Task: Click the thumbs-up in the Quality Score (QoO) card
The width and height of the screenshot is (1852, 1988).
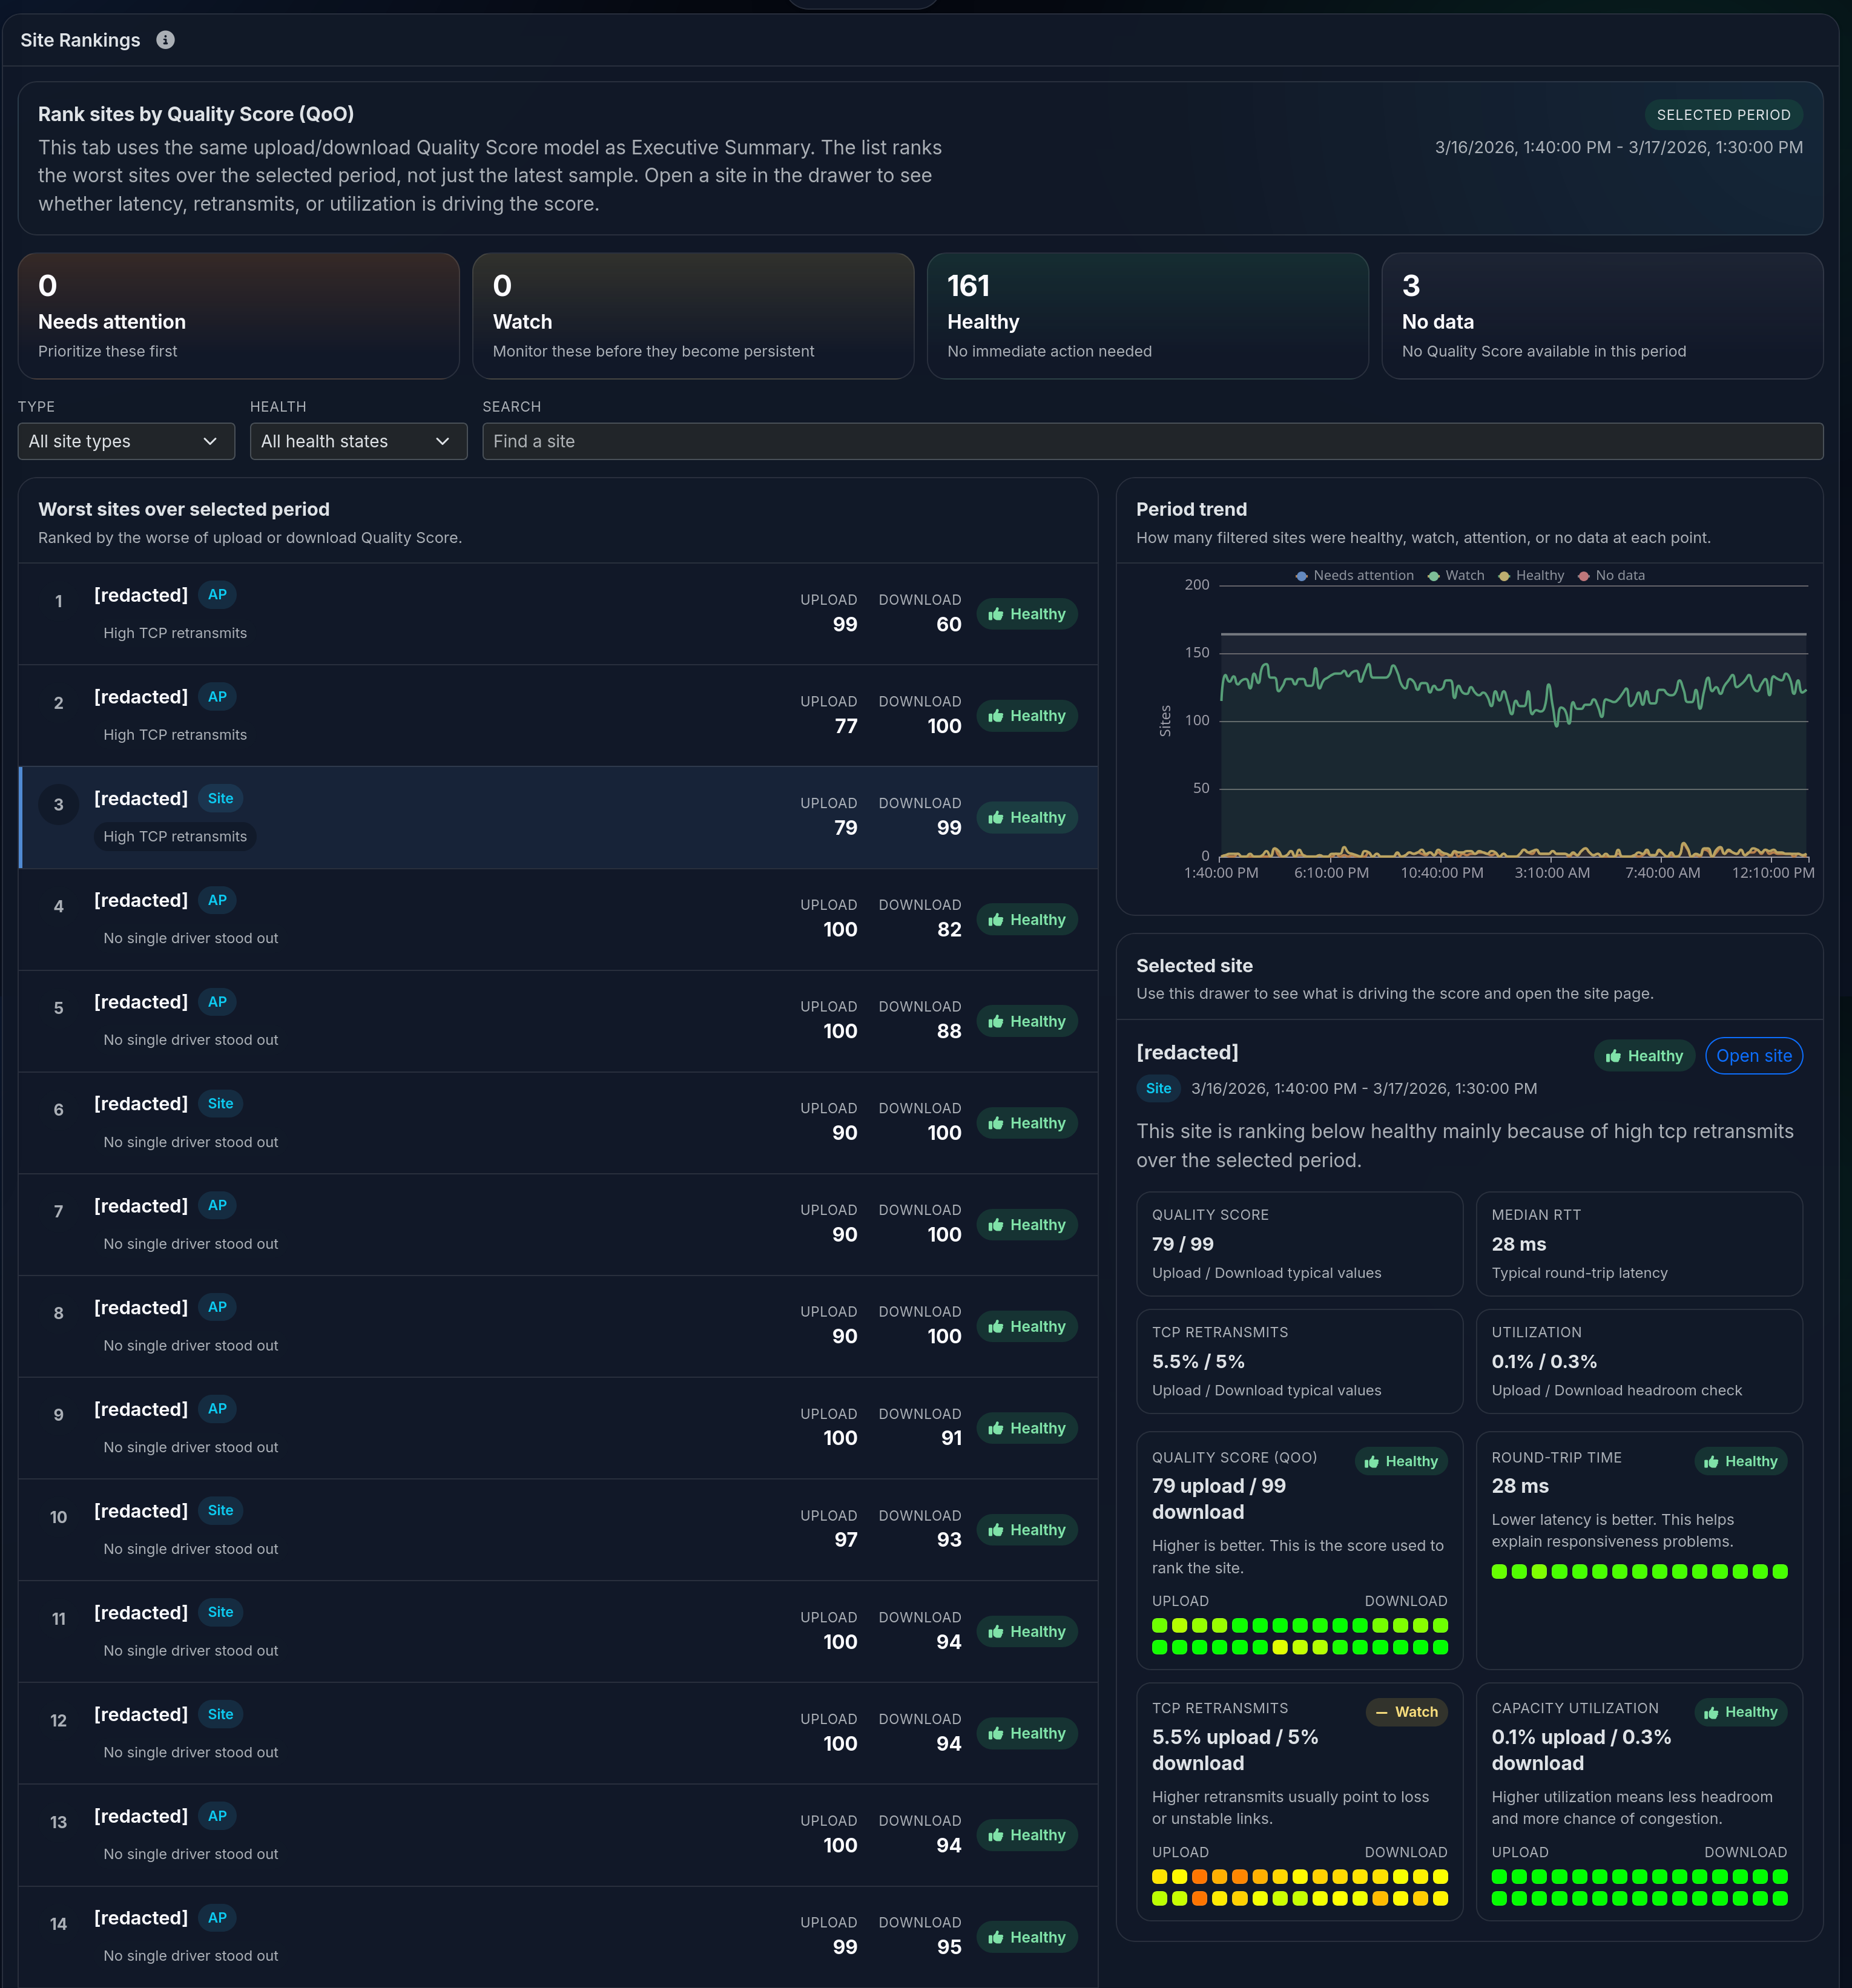Action: (1373, 1461)
